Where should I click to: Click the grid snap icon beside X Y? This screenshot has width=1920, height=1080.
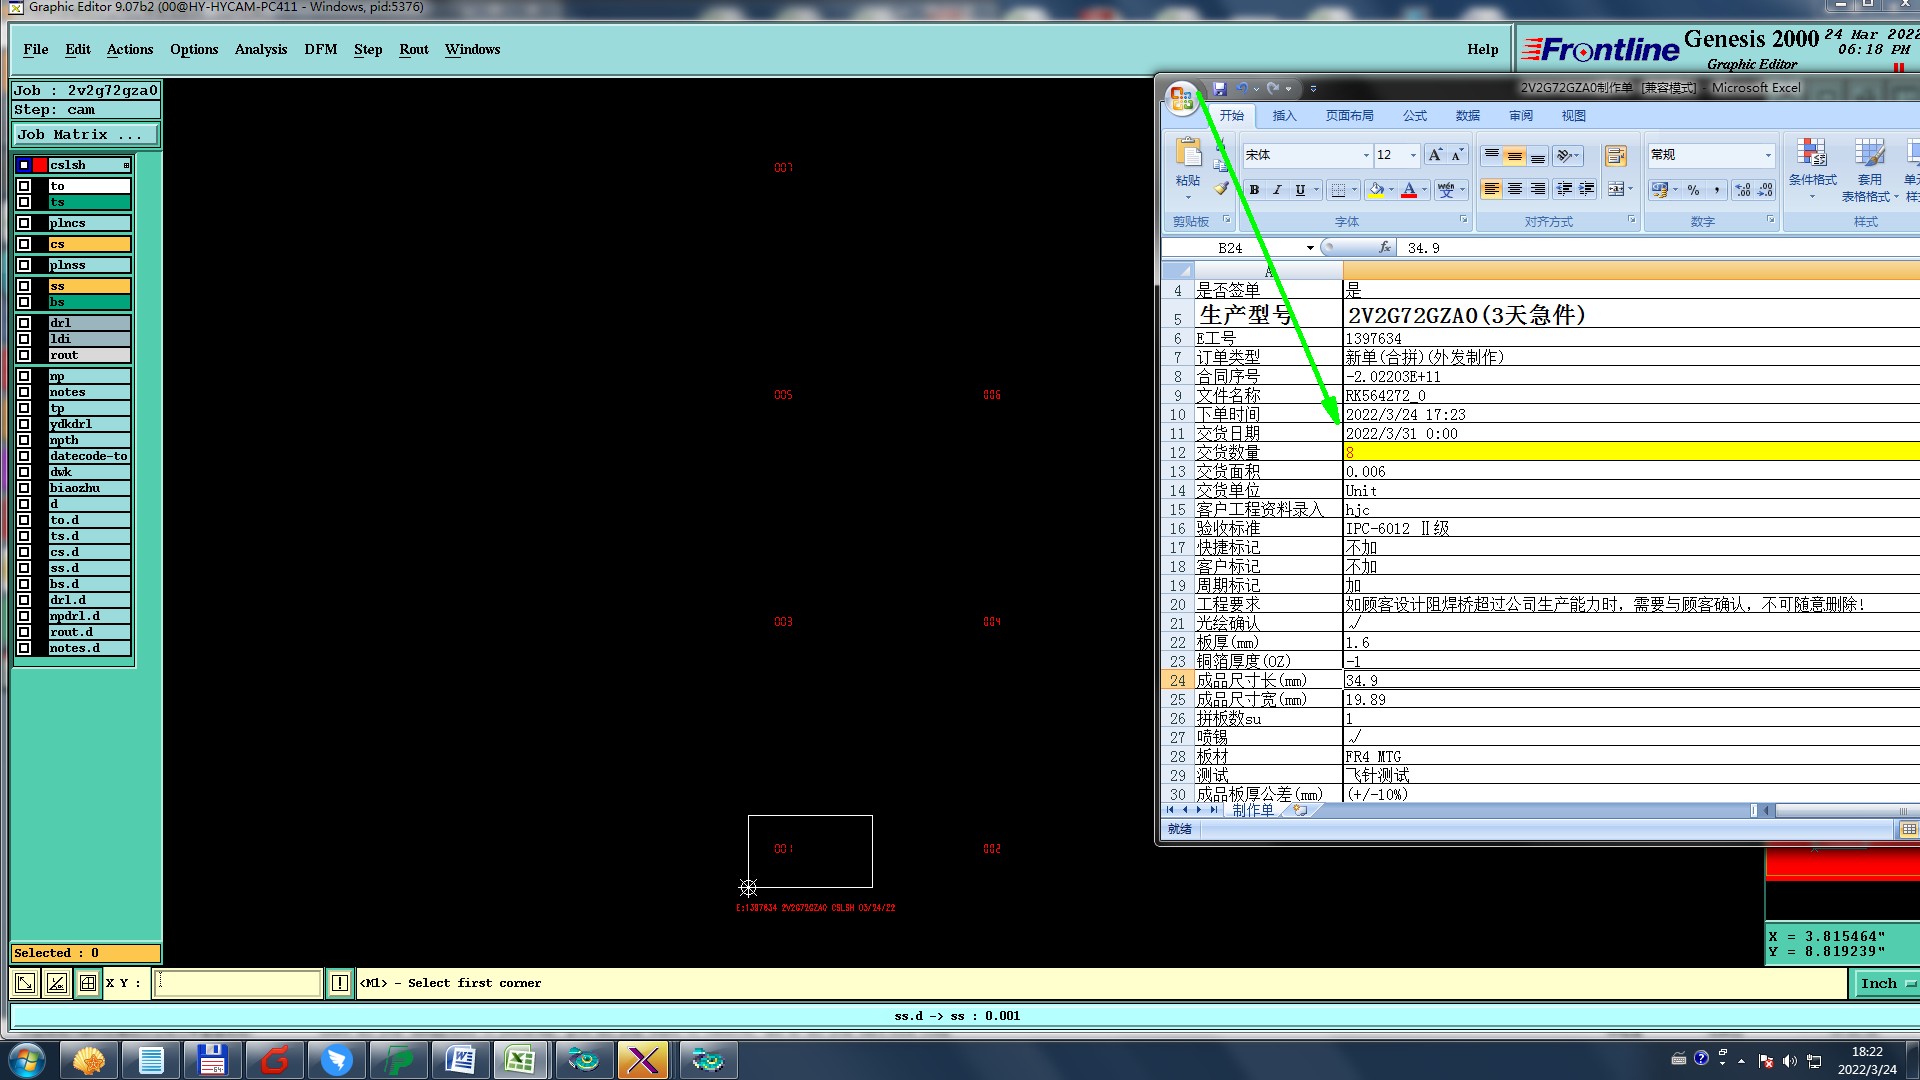[88, 983]
